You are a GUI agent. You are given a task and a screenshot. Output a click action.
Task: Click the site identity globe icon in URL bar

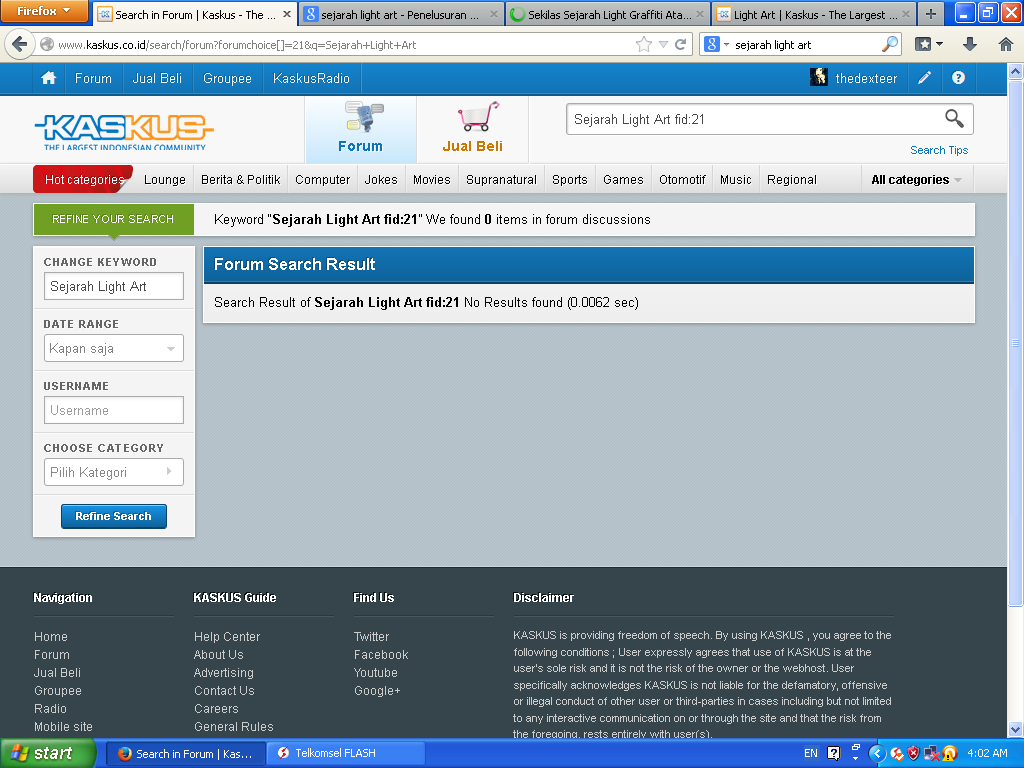point(46,44)
